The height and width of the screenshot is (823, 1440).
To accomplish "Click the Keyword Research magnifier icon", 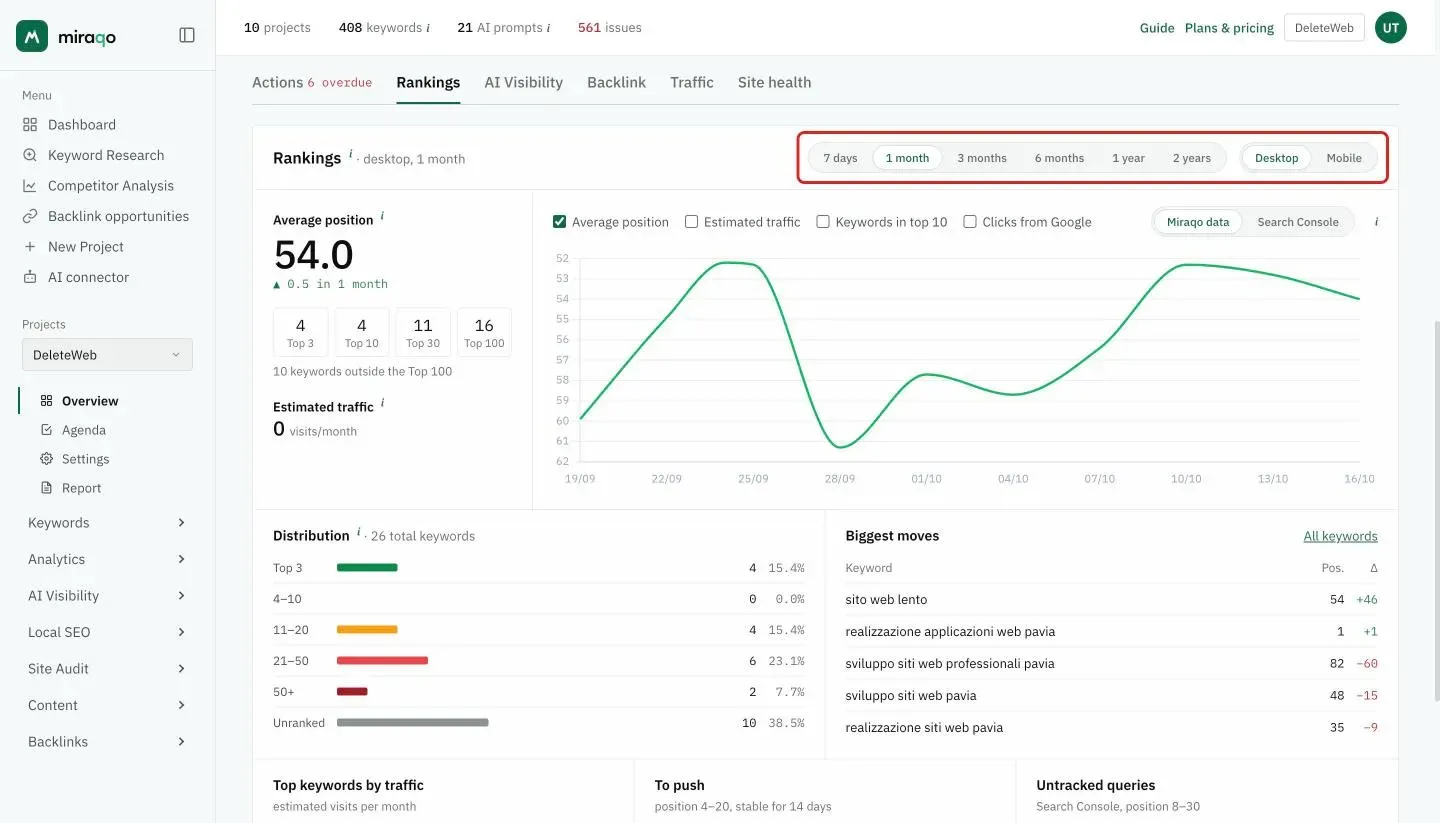I will point(30,155).
